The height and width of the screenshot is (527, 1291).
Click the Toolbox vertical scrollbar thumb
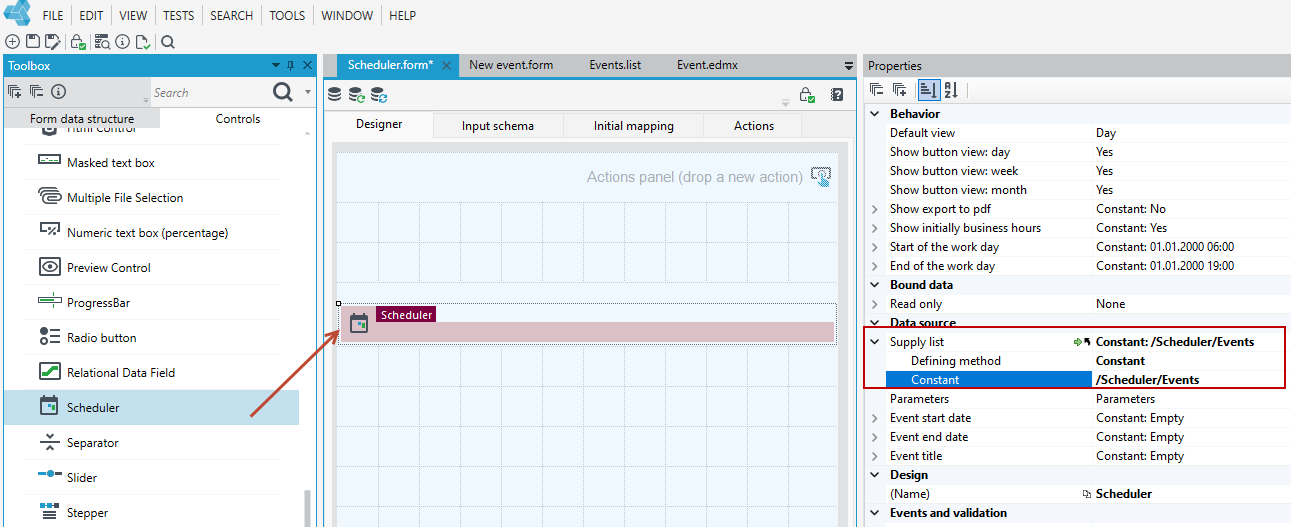[x=307, y=508]
